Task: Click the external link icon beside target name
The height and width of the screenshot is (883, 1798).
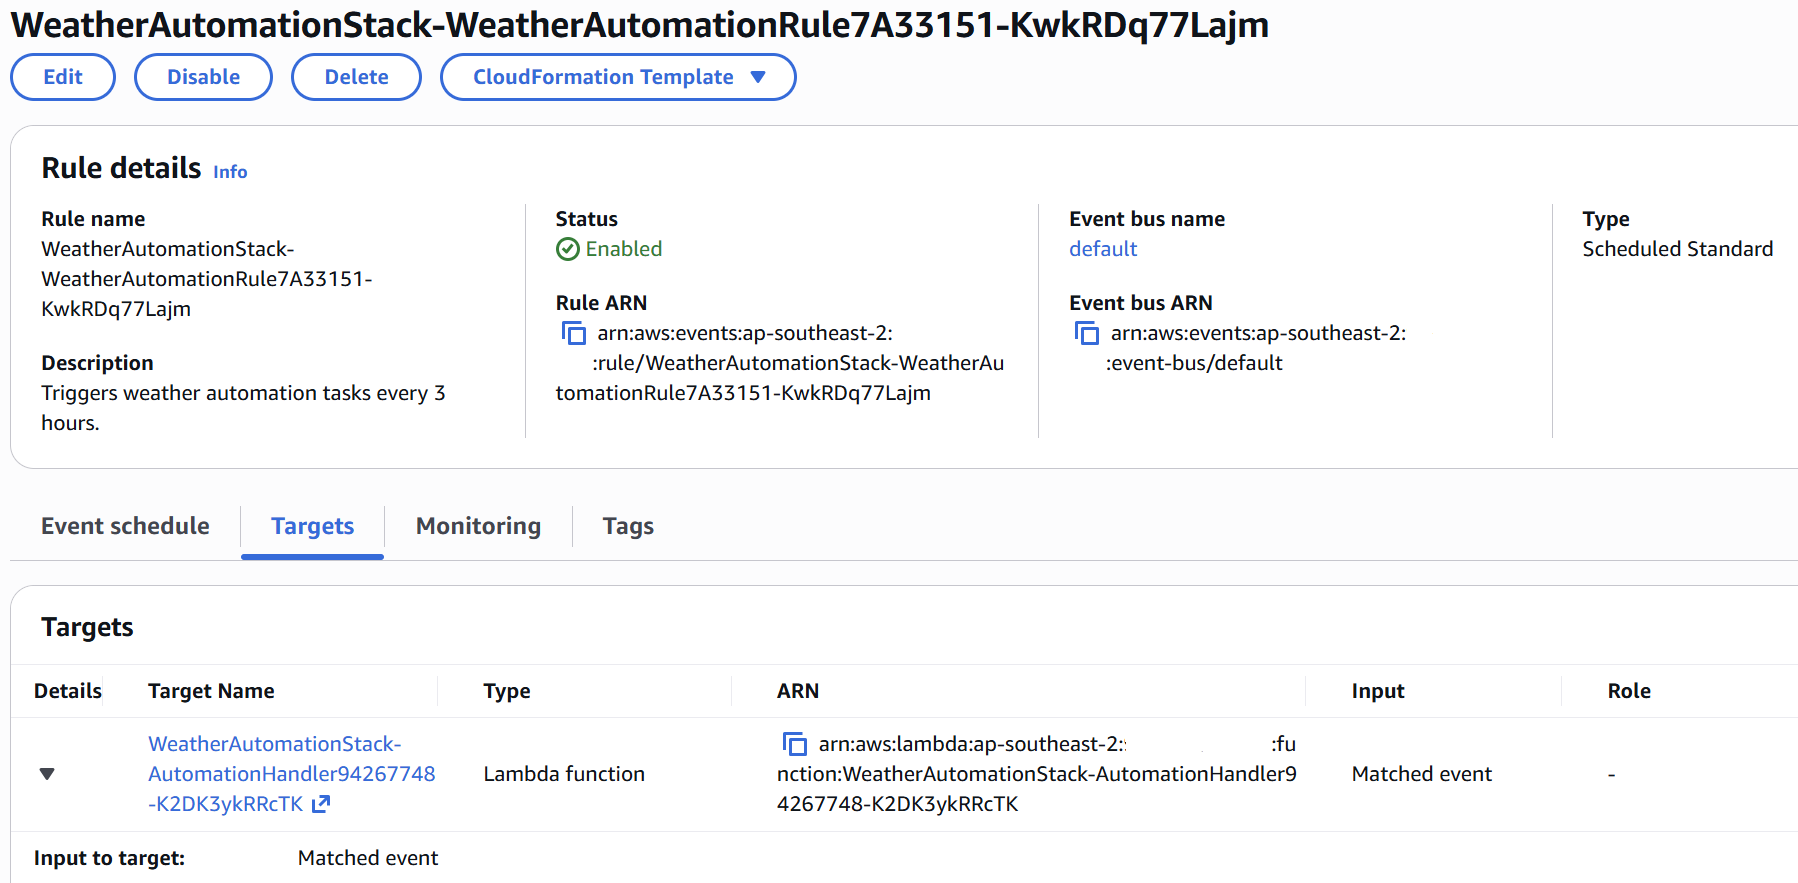Action: 321,804
